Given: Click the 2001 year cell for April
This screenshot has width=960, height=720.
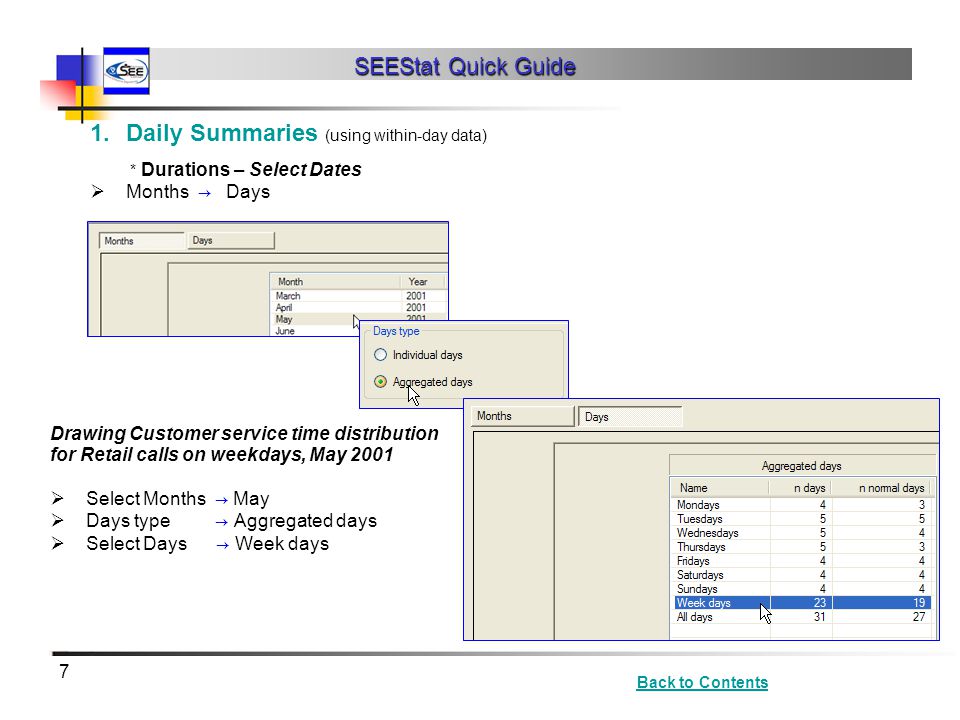Looking at the screenshot, I should click(416, 307).
